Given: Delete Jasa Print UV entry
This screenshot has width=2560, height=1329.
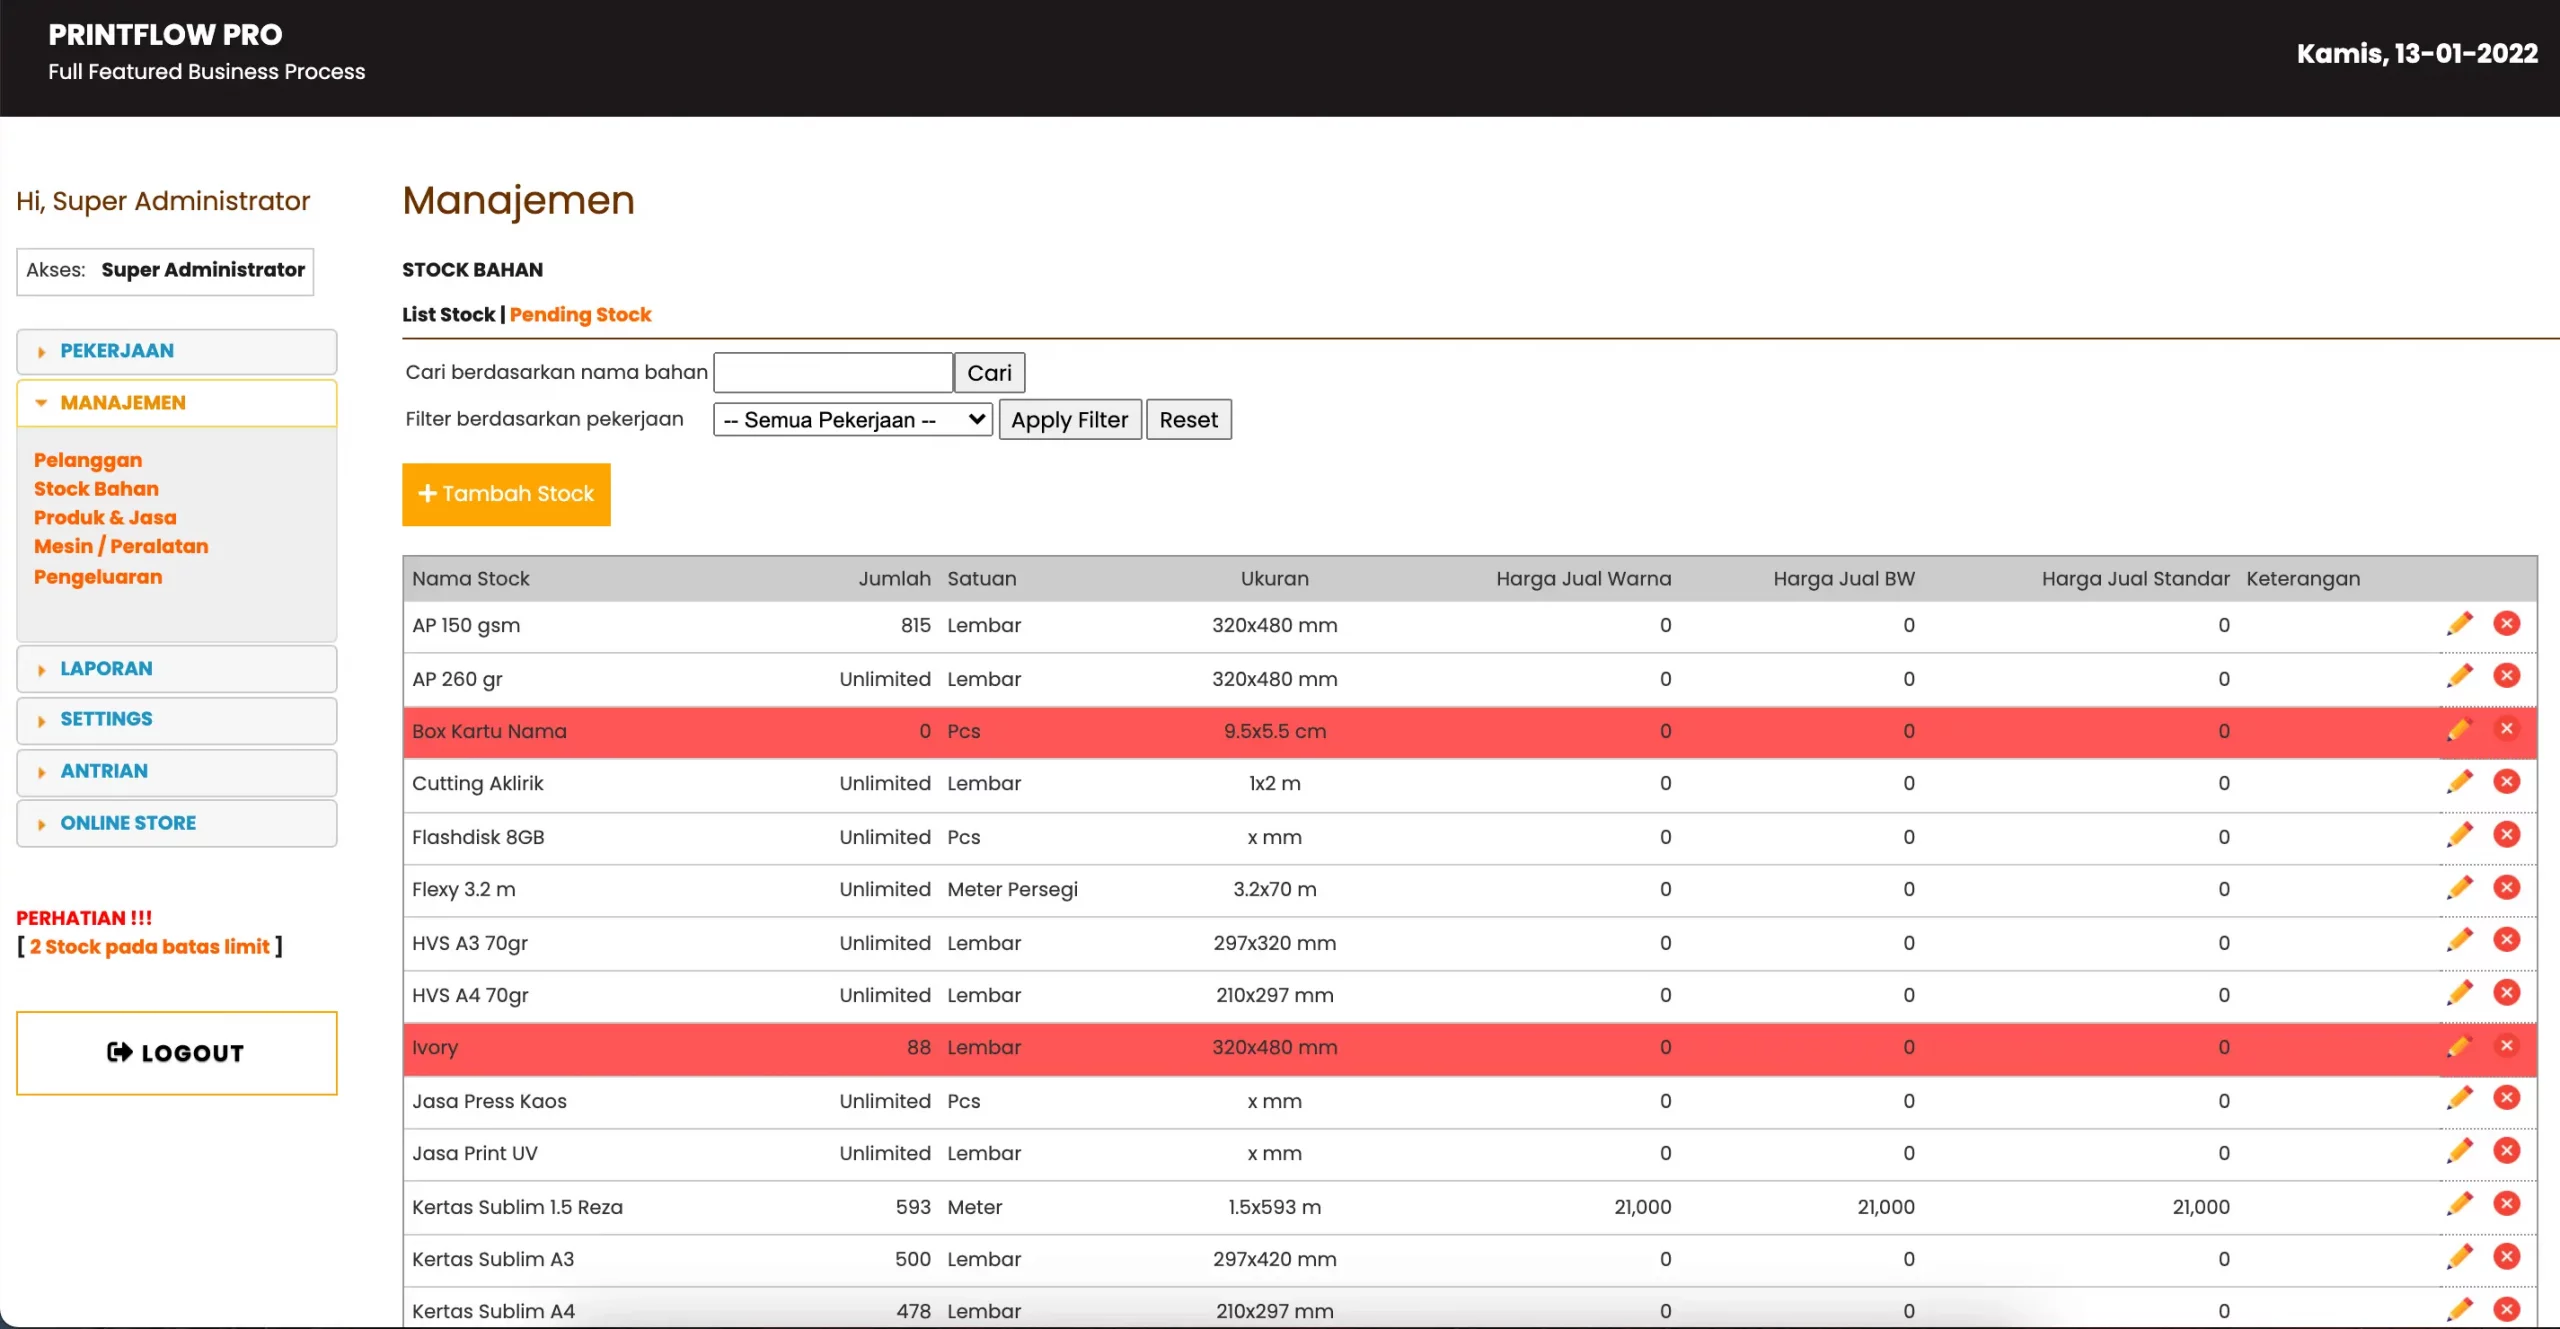Looking at the screenshot, I should click(2506, 1152).
